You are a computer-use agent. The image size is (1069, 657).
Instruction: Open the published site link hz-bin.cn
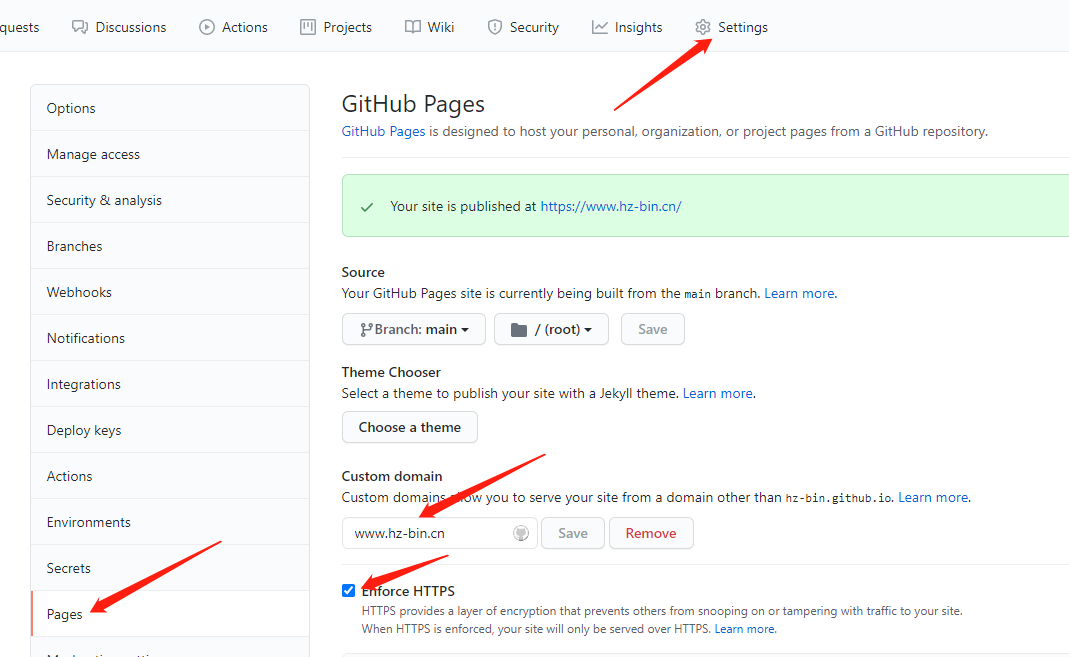click(611, 207)
